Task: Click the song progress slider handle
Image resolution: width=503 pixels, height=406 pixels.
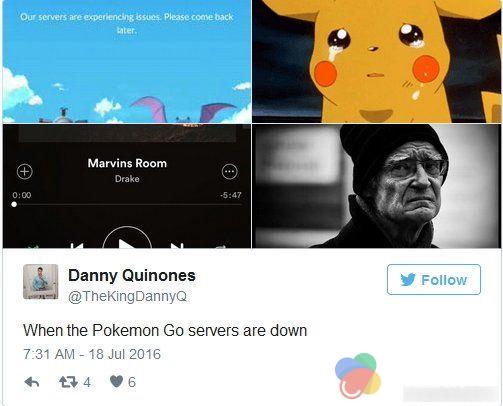Action: (14, 204)
